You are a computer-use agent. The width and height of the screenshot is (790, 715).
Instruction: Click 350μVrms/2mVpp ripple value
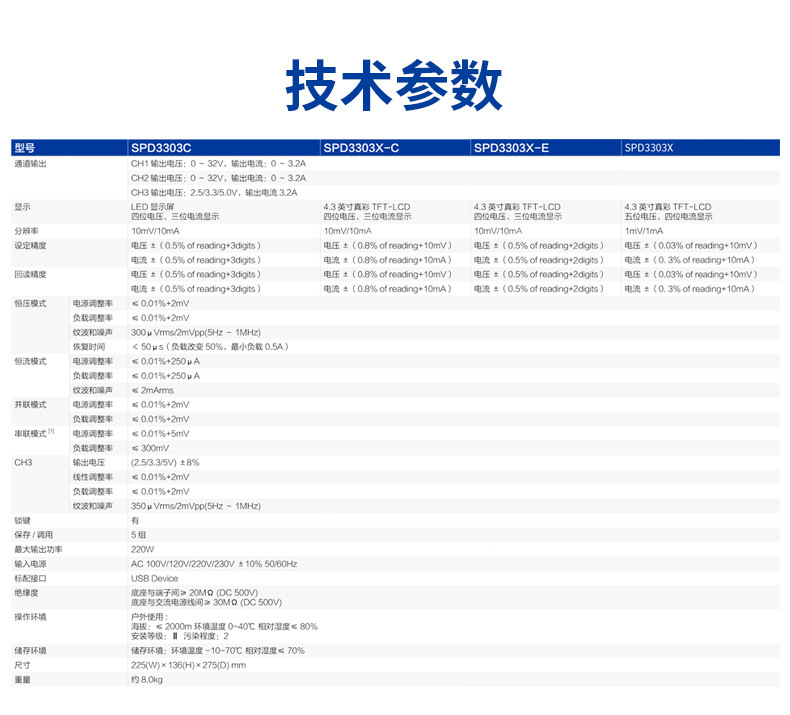(x=195, y=506)
